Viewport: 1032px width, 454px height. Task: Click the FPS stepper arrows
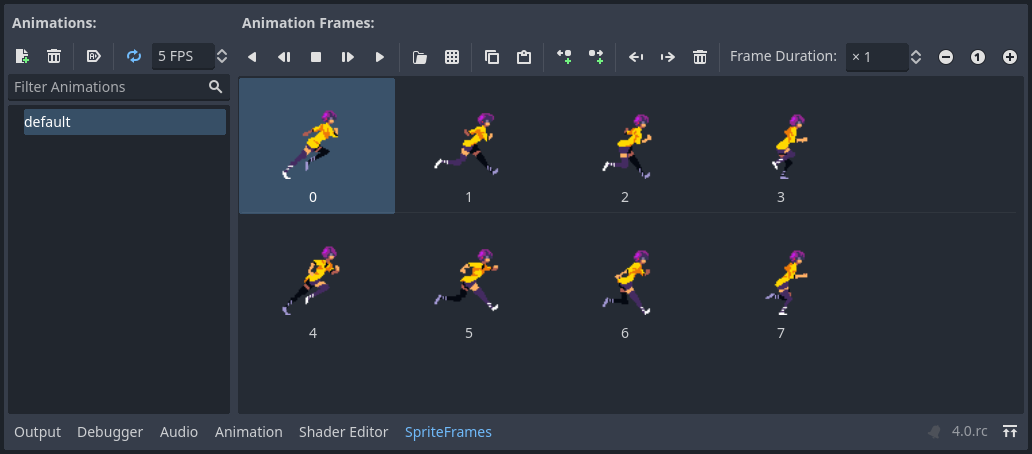tap(222, 57)
